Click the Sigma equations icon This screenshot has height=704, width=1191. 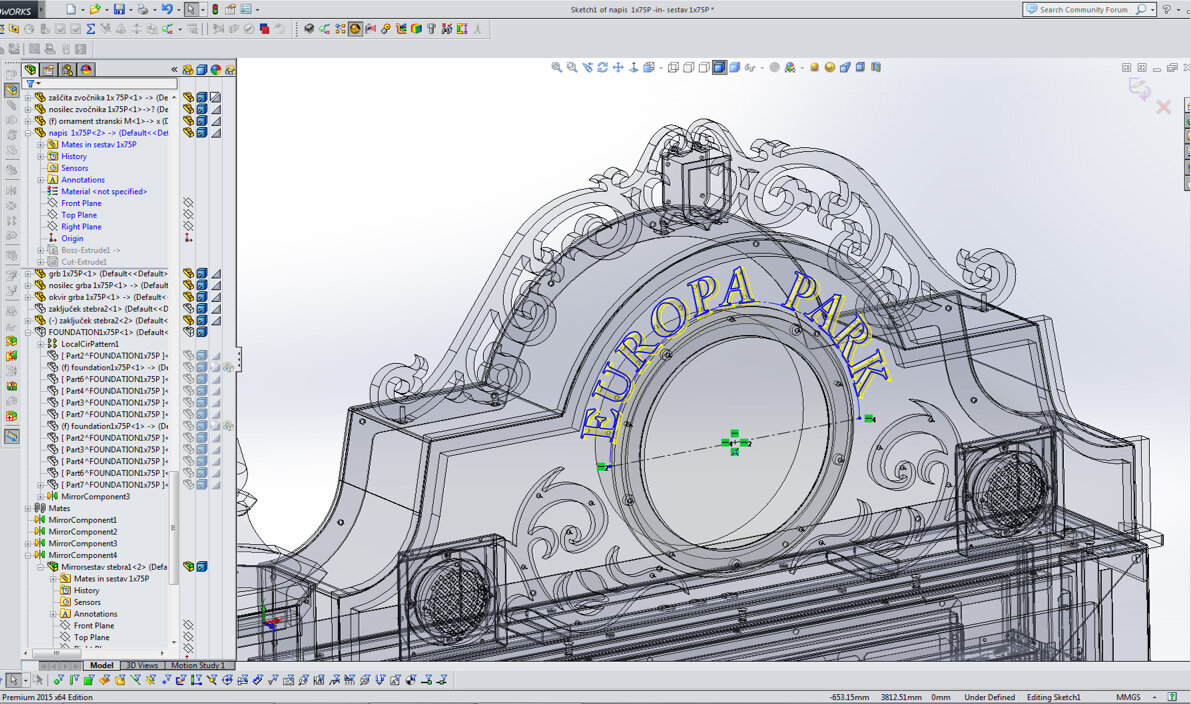(x=90, y=29)
